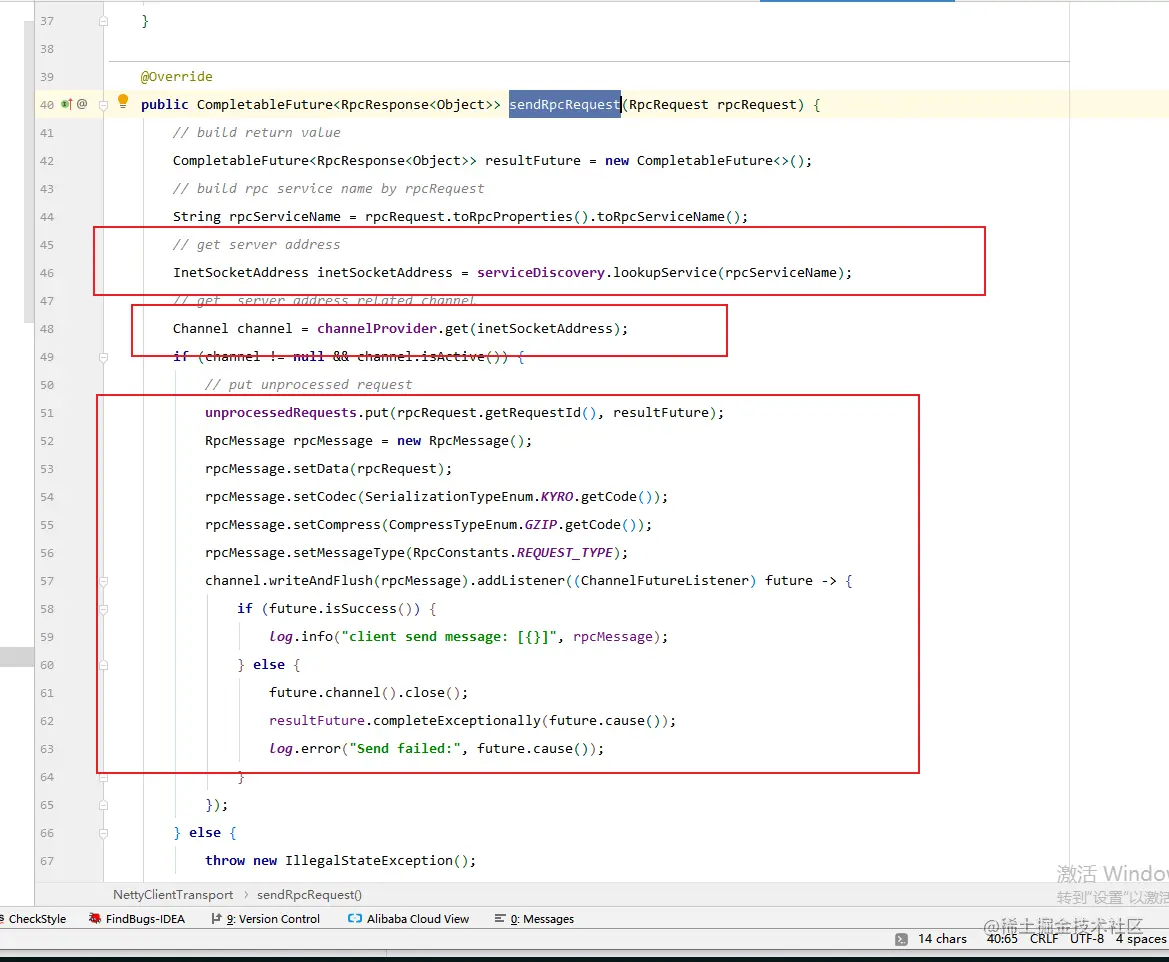Click the '// build return value' comment
The image size is (1169, 962).
point(256,133)
